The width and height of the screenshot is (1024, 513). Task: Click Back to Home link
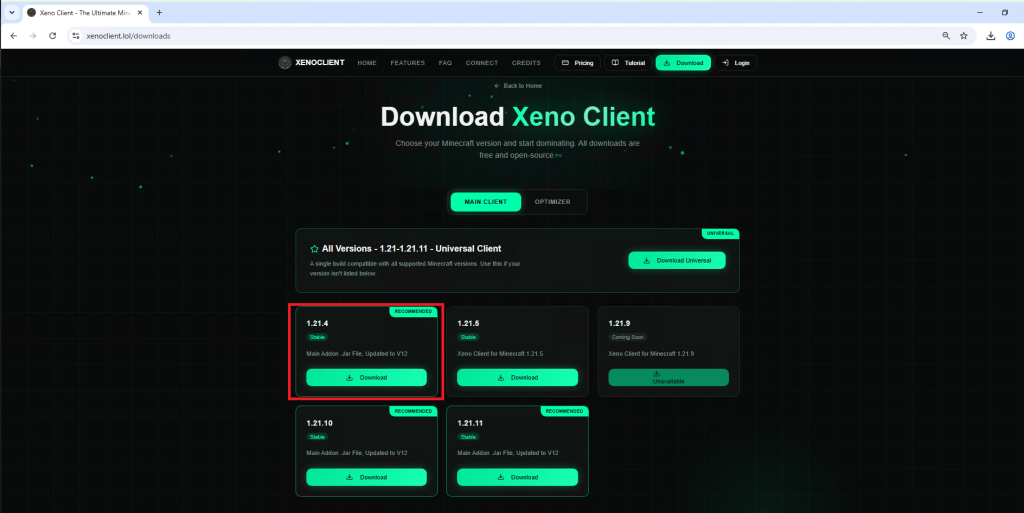pyautogui.click(x=518, y=86)
